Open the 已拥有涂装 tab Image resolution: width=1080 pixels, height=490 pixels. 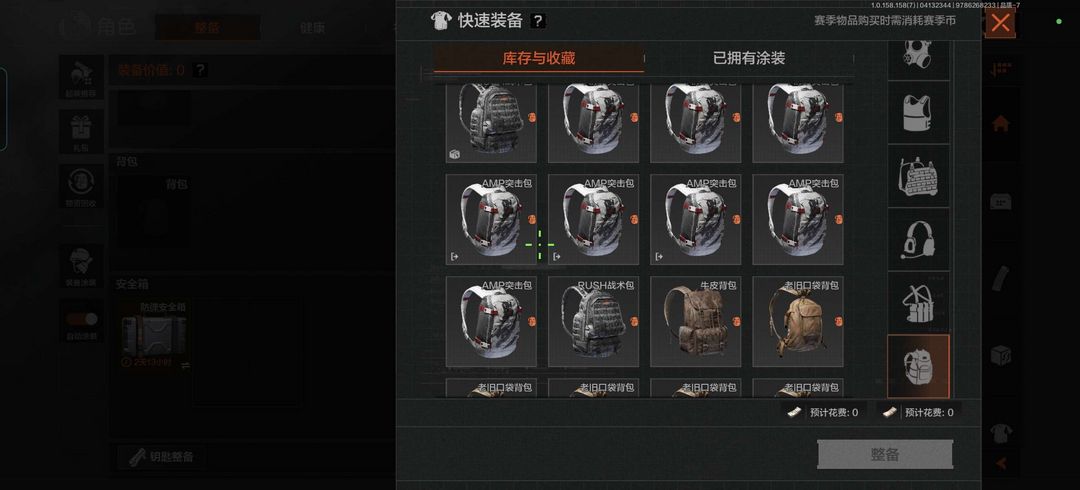(749, 59)
